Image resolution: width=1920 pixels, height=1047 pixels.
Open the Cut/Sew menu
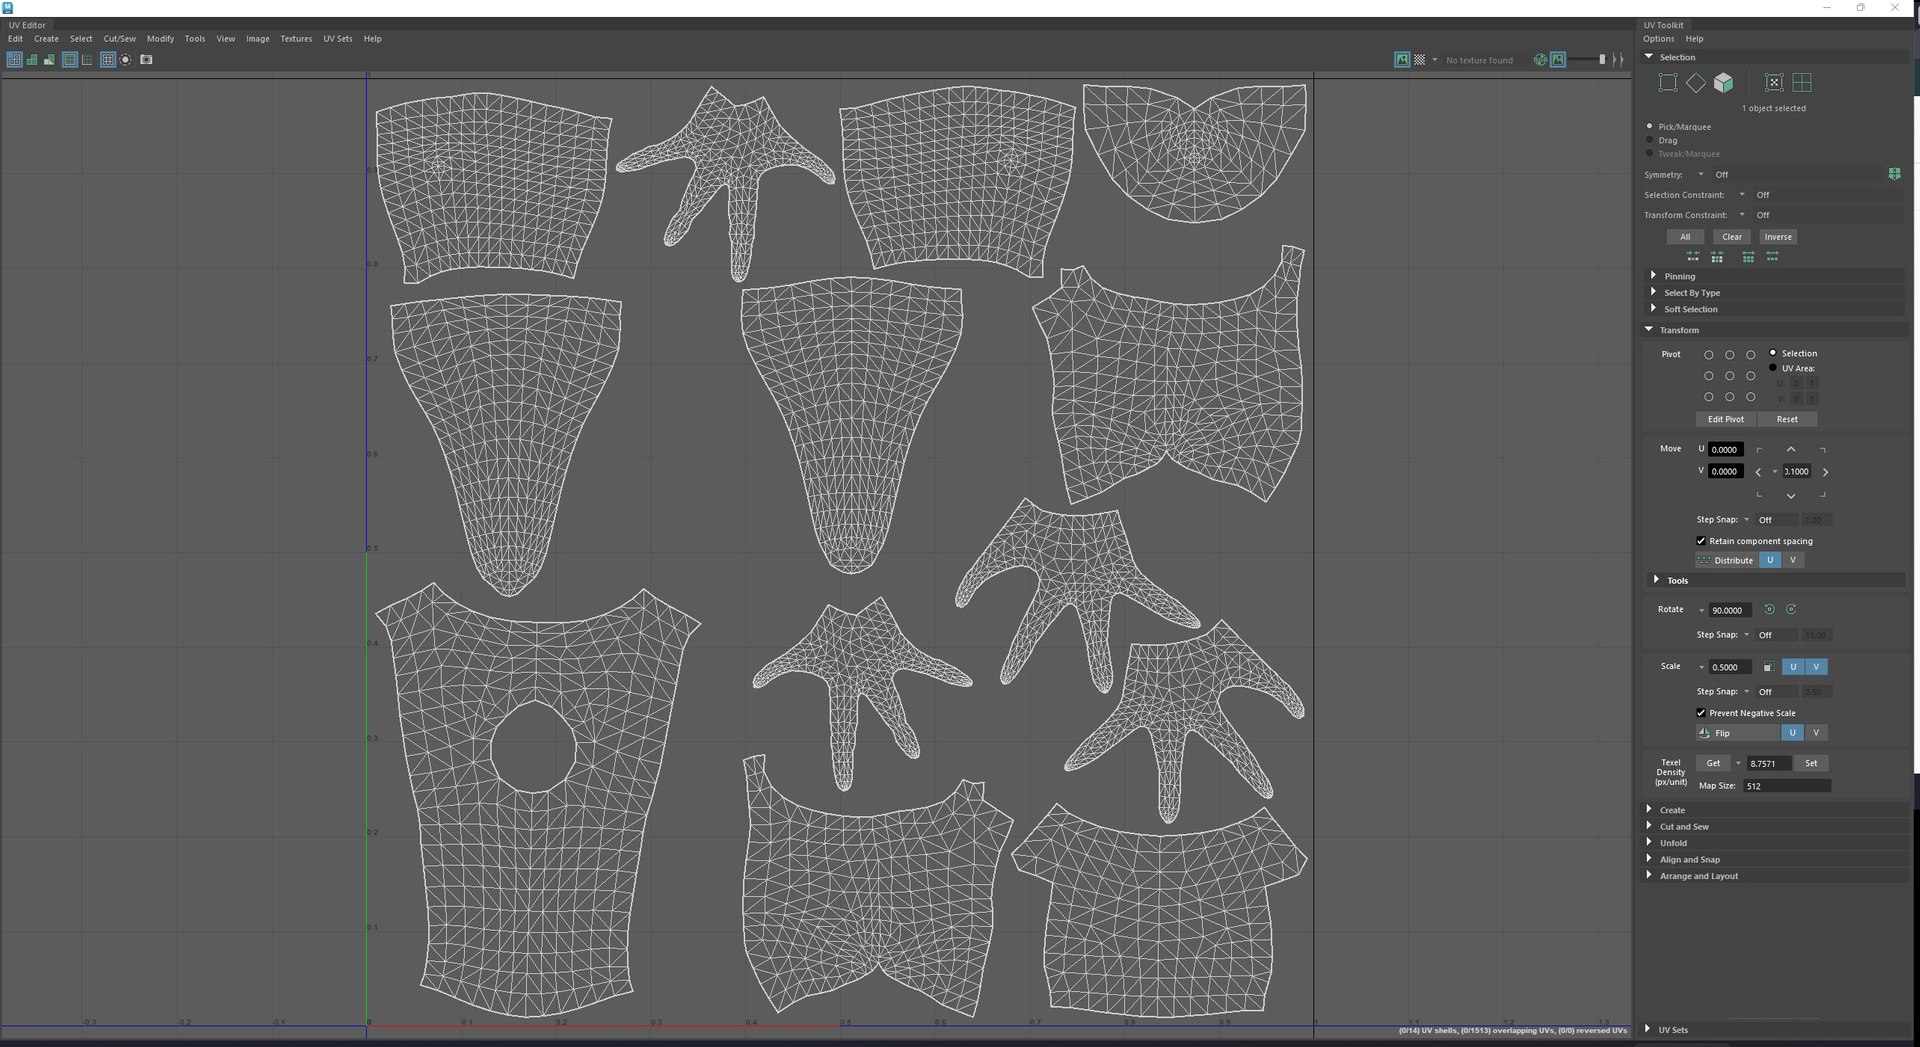(119, 39)
